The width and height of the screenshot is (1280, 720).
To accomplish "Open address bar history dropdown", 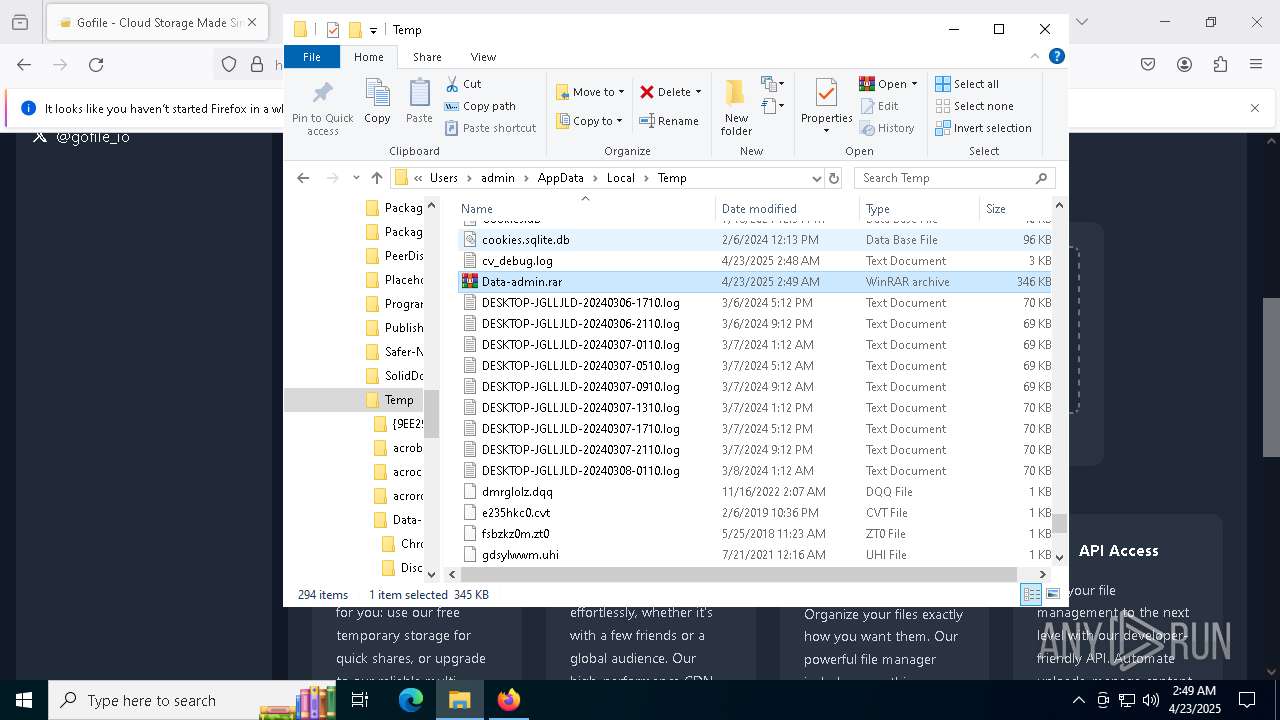I will 816,178.
